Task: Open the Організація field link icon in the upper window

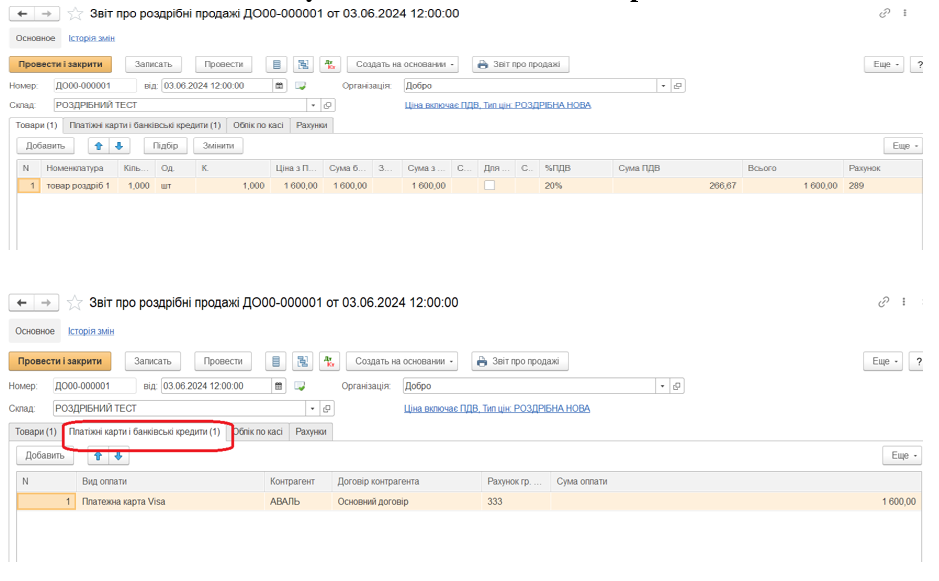Action: coord(678,86)
